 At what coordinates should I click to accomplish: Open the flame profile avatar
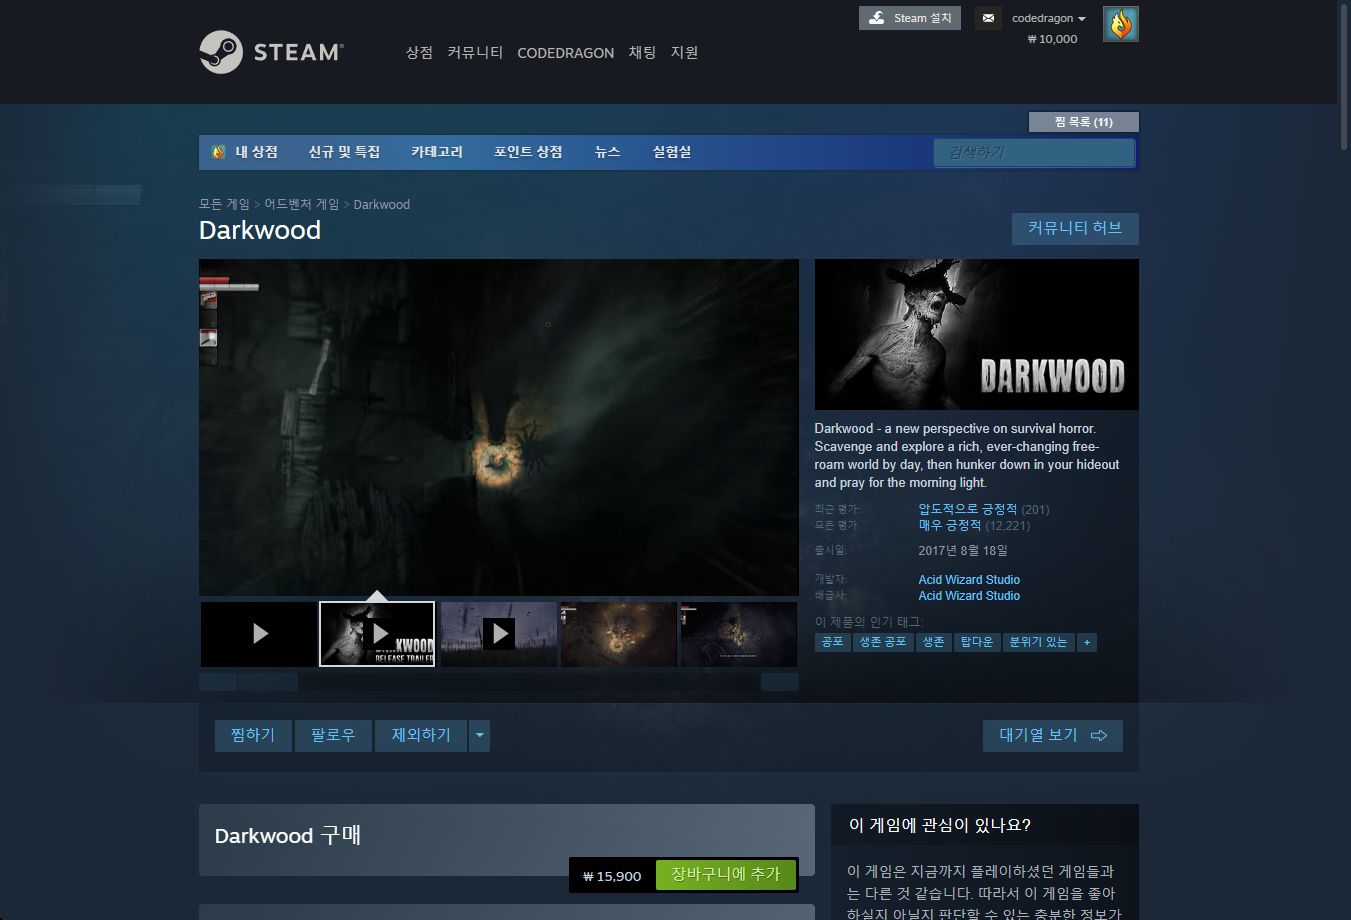pyautogui.click(x=1121, y=24)
